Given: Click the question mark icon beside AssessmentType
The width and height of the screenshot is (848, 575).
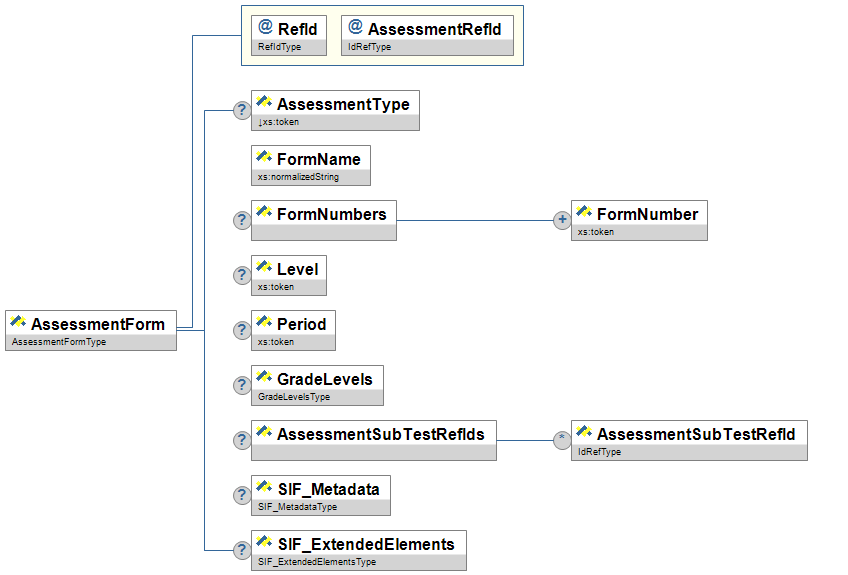Looking at the screenshot, I should pyautogui.click(x=241, y=111).
